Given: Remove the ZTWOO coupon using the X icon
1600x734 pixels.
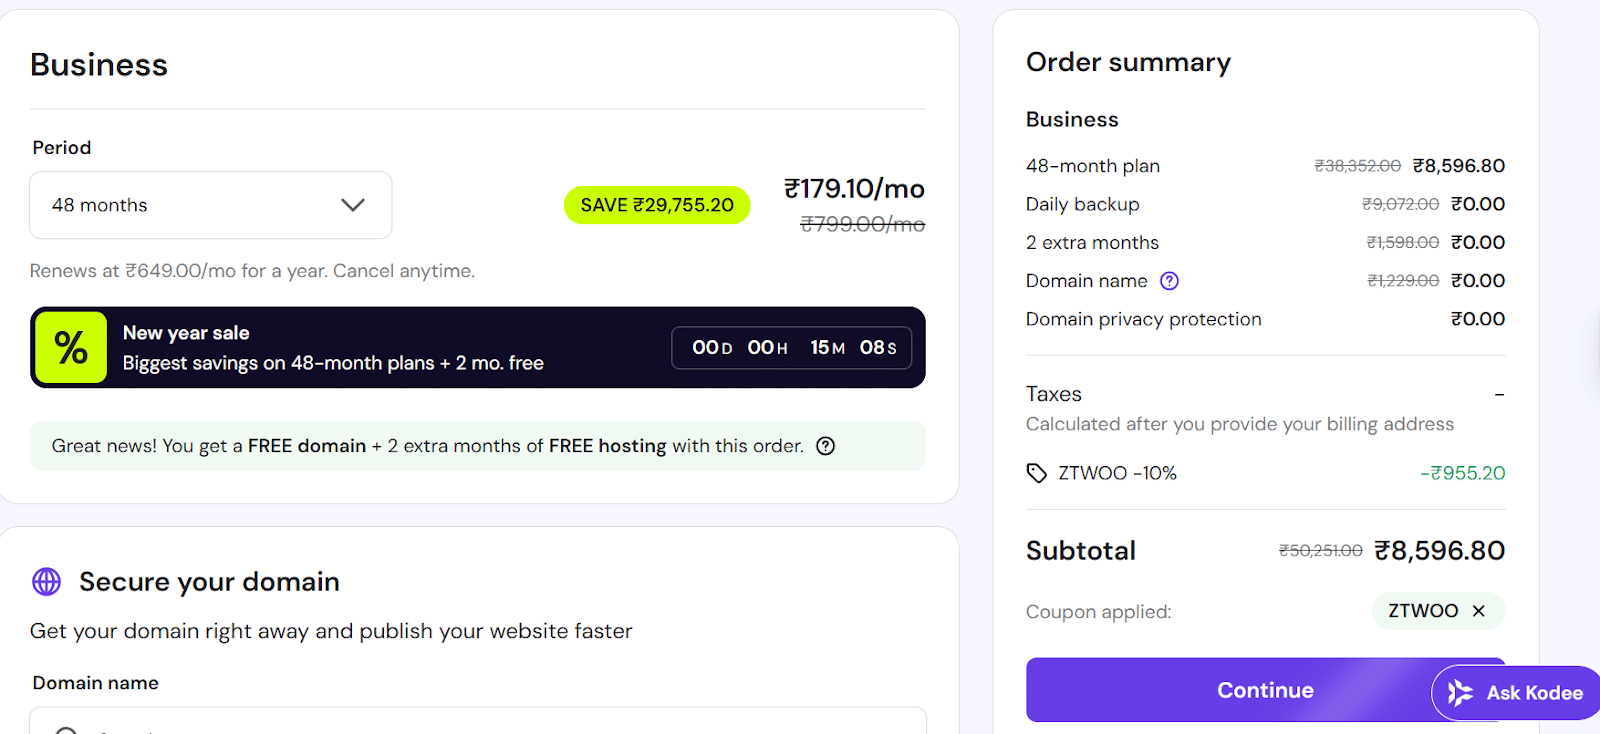Looking at the screenshot, I should (1478, 611).
